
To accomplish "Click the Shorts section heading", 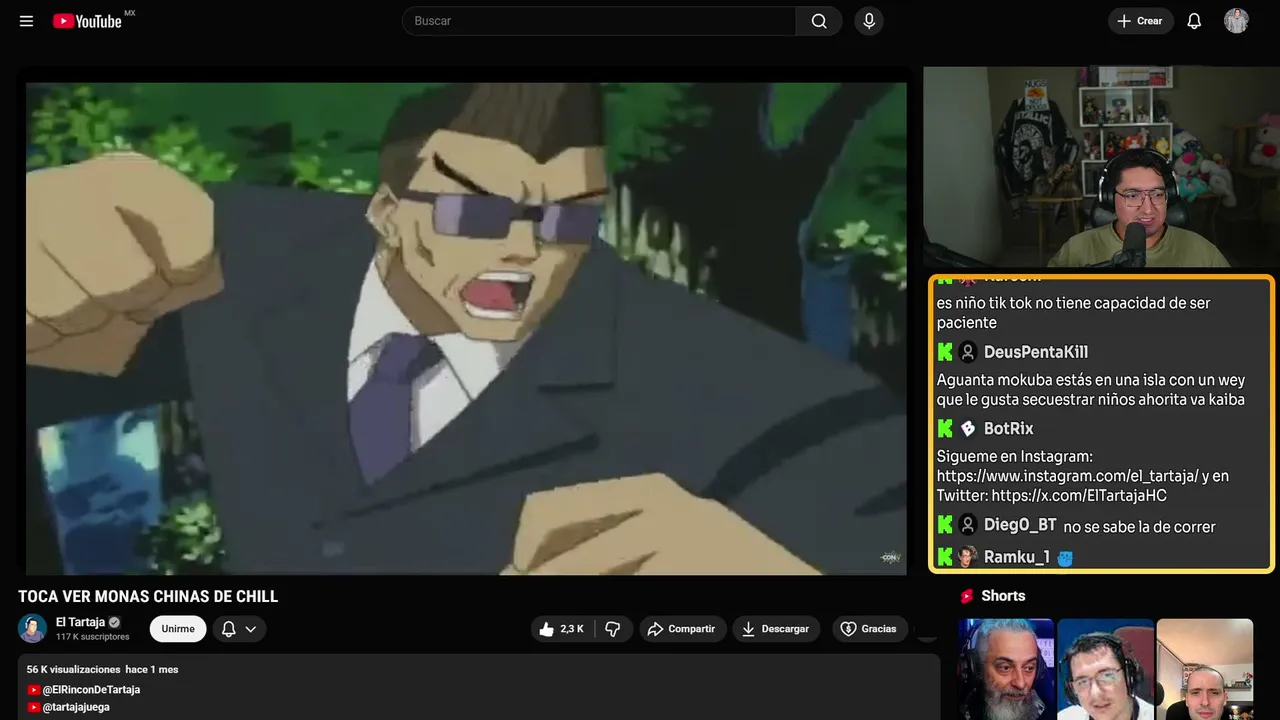I will pos(1003,596).
